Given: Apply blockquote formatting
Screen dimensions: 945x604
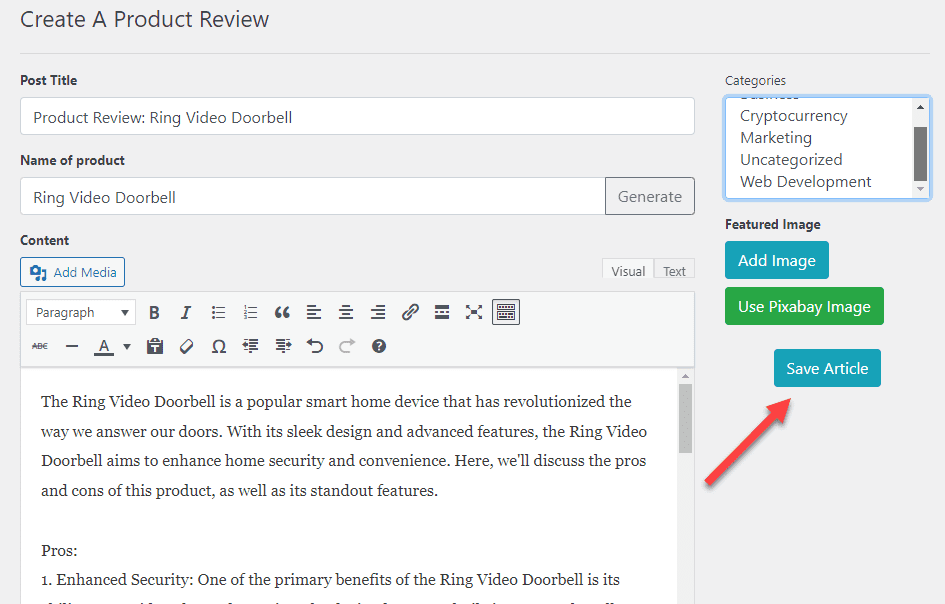Looking at the screenshot, I should tap(282, 312).
